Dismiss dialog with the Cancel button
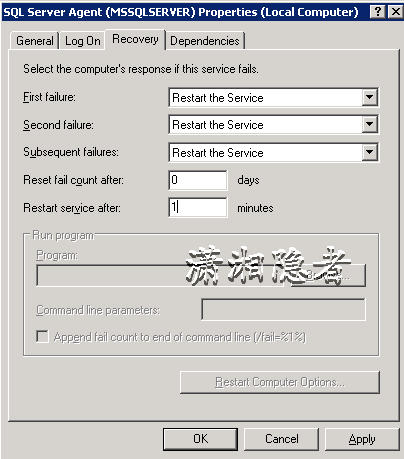 (281, 439)
